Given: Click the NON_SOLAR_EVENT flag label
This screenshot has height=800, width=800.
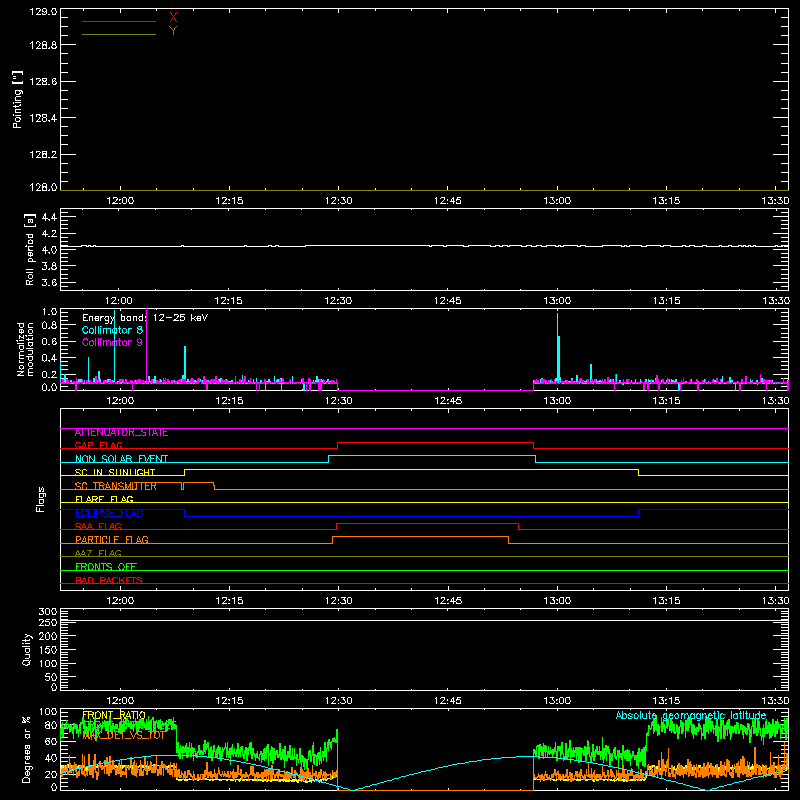Looking at the screenshot, I should [121, 459].
